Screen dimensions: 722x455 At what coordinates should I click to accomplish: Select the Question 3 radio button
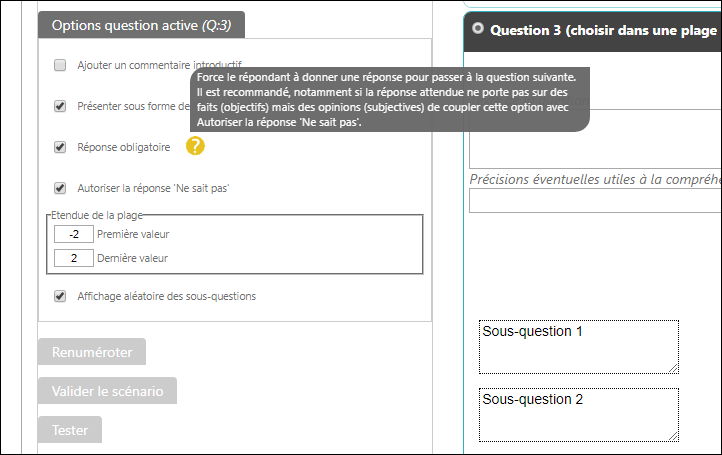coord(478,29)
